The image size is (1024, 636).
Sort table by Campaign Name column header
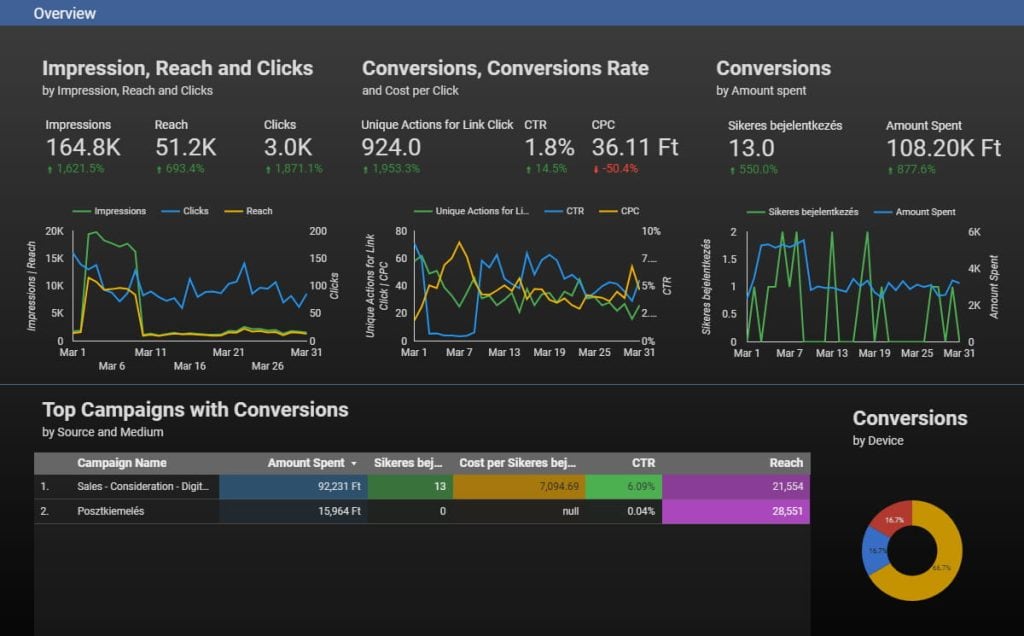point(122,463)
